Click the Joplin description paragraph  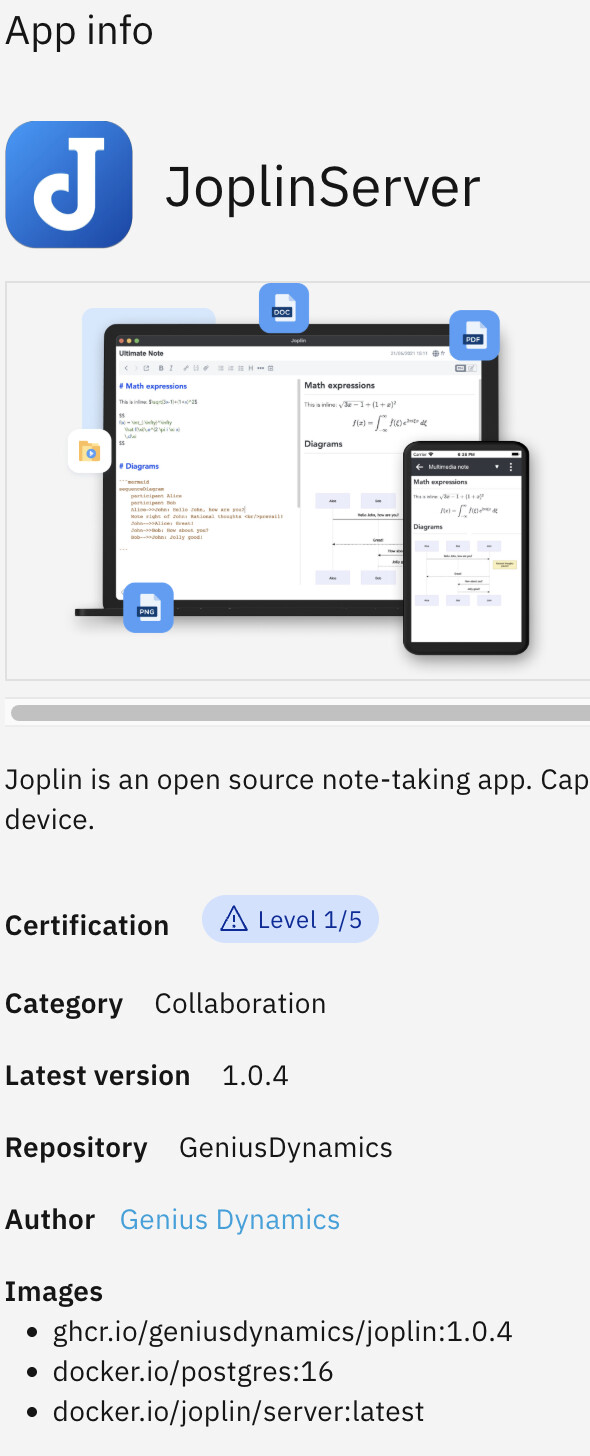tap(297, 799)
